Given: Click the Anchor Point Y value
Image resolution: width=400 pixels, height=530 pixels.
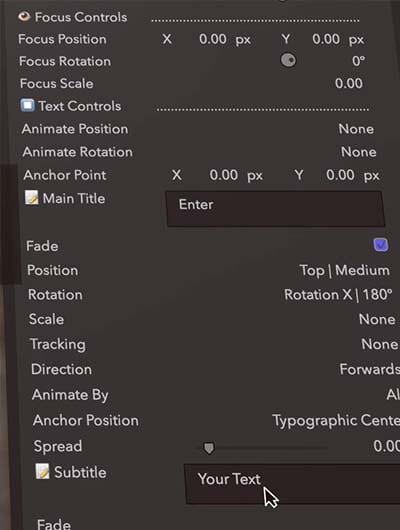Looking at the screenshot, I should point(340,175).
